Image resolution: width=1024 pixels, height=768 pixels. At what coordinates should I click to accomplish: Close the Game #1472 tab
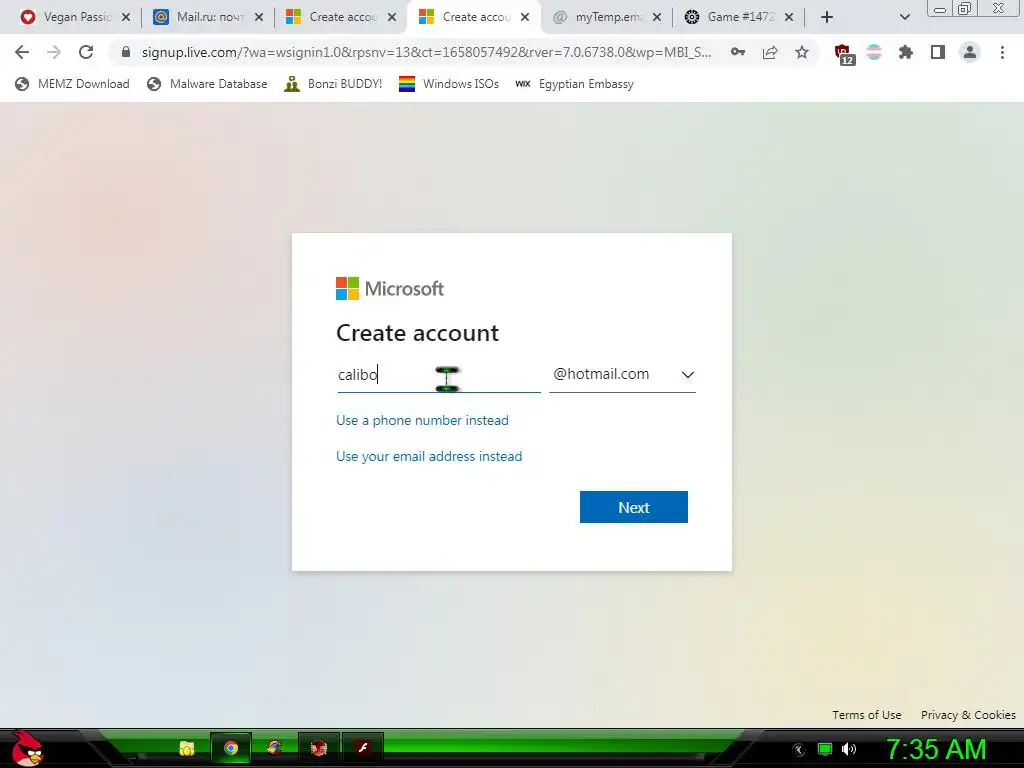coord(789,18)
